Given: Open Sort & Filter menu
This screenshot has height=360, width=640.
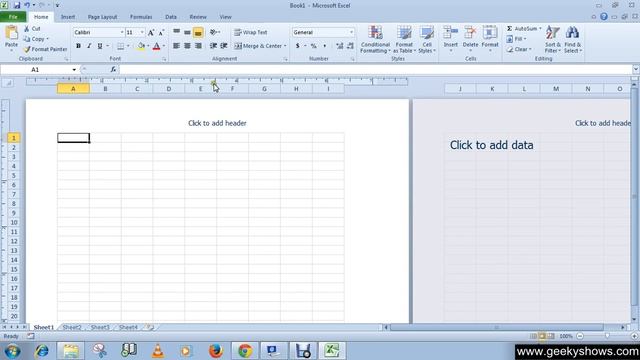Looking at the screenshot, I should tap(553, 39).
